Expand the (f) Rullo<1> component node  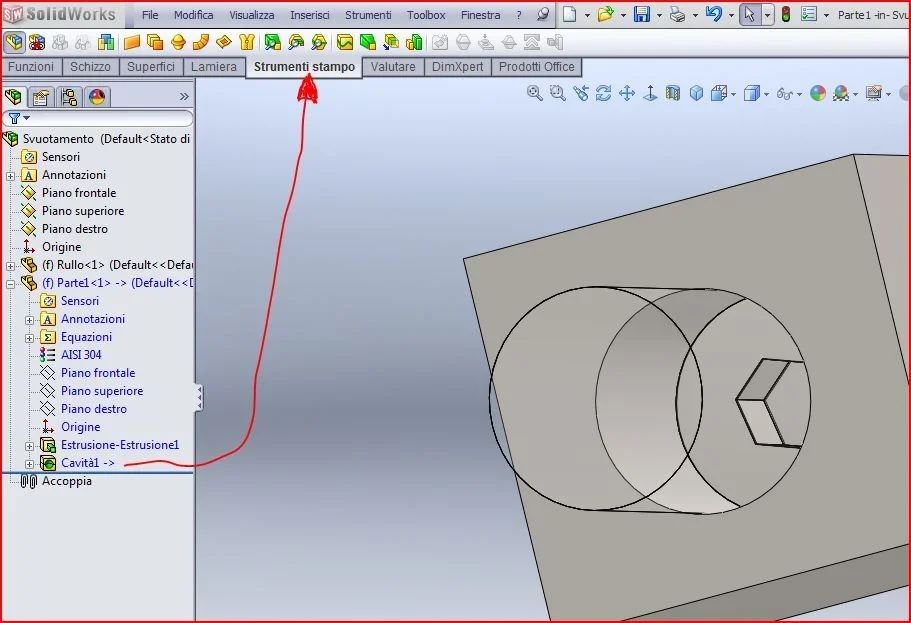[x=10, y=266]
